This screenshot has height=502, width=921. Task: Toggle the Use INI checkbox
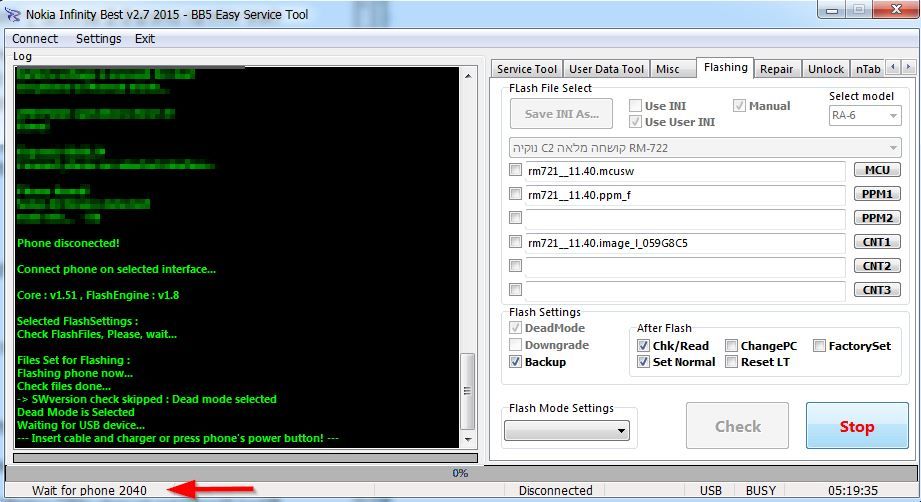pos(635,106)
